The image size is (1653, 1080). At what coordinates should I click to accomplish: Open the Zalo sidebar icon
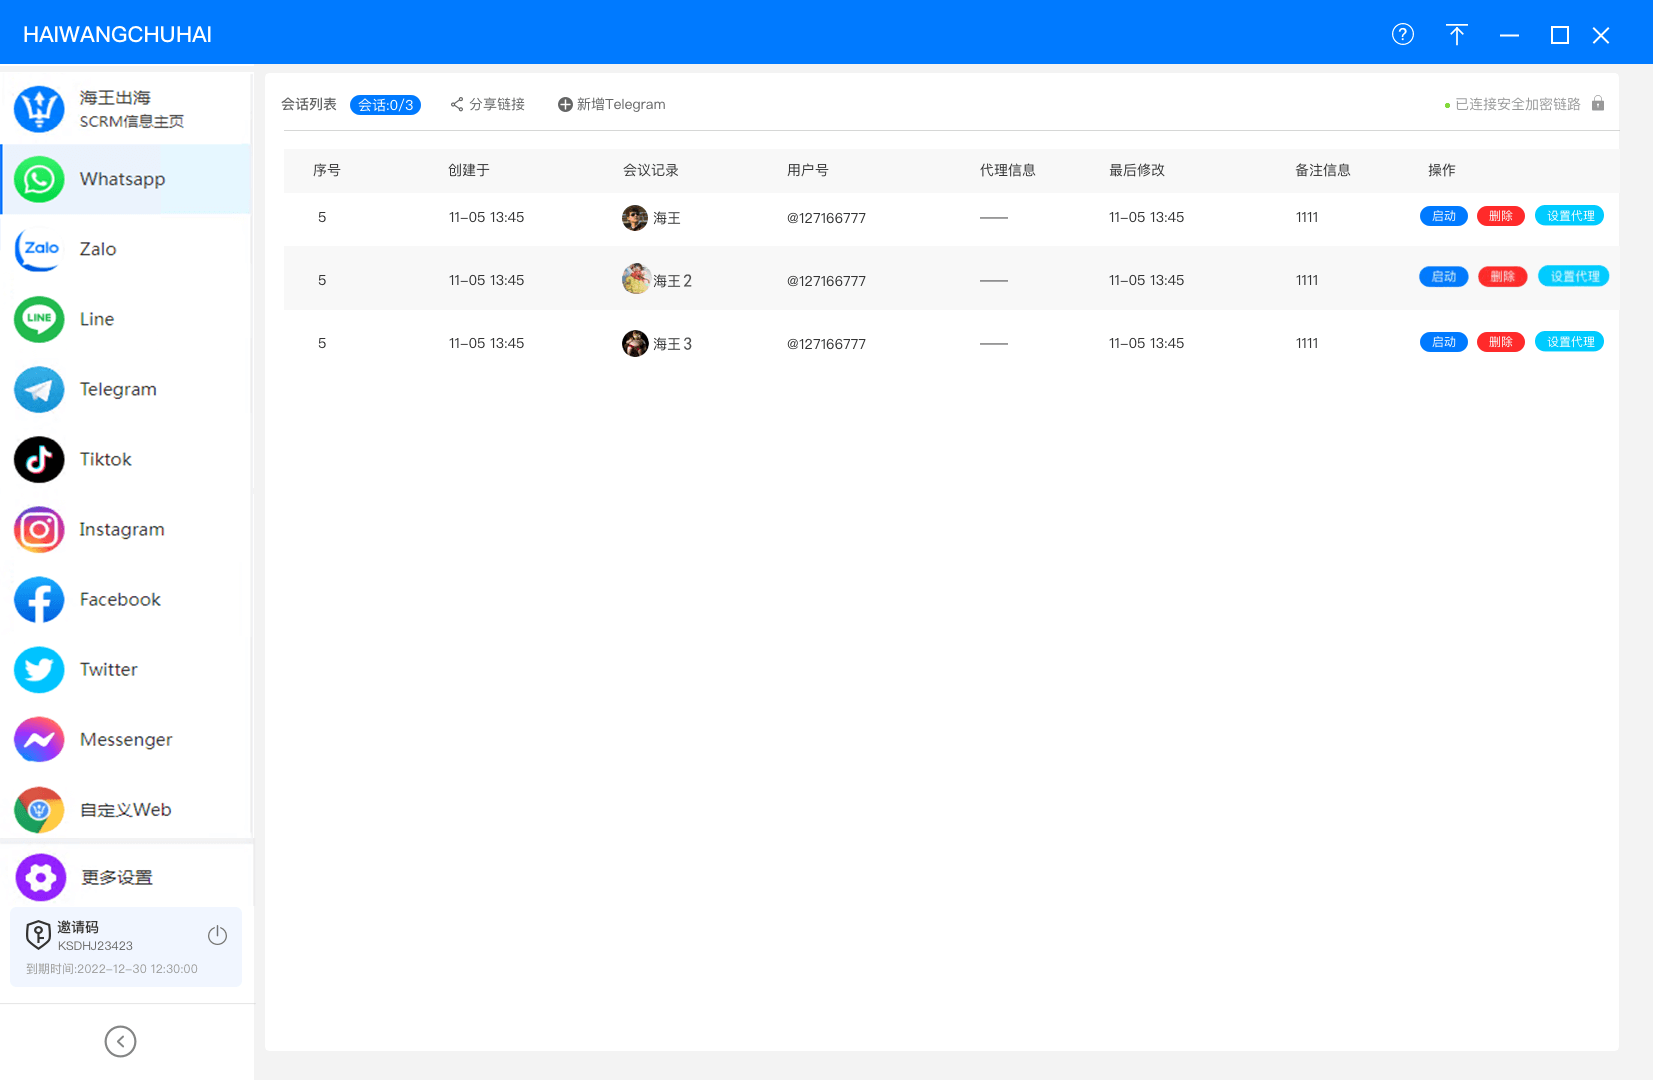39,249
